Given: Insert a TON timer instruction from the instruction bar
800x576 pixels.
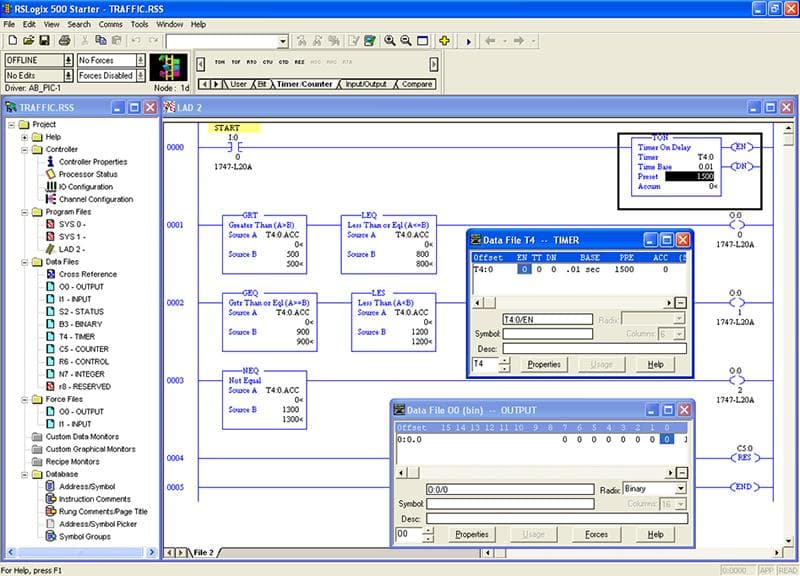Looking at the screenshot, I should pyautogui.click(x=220, y=61).
